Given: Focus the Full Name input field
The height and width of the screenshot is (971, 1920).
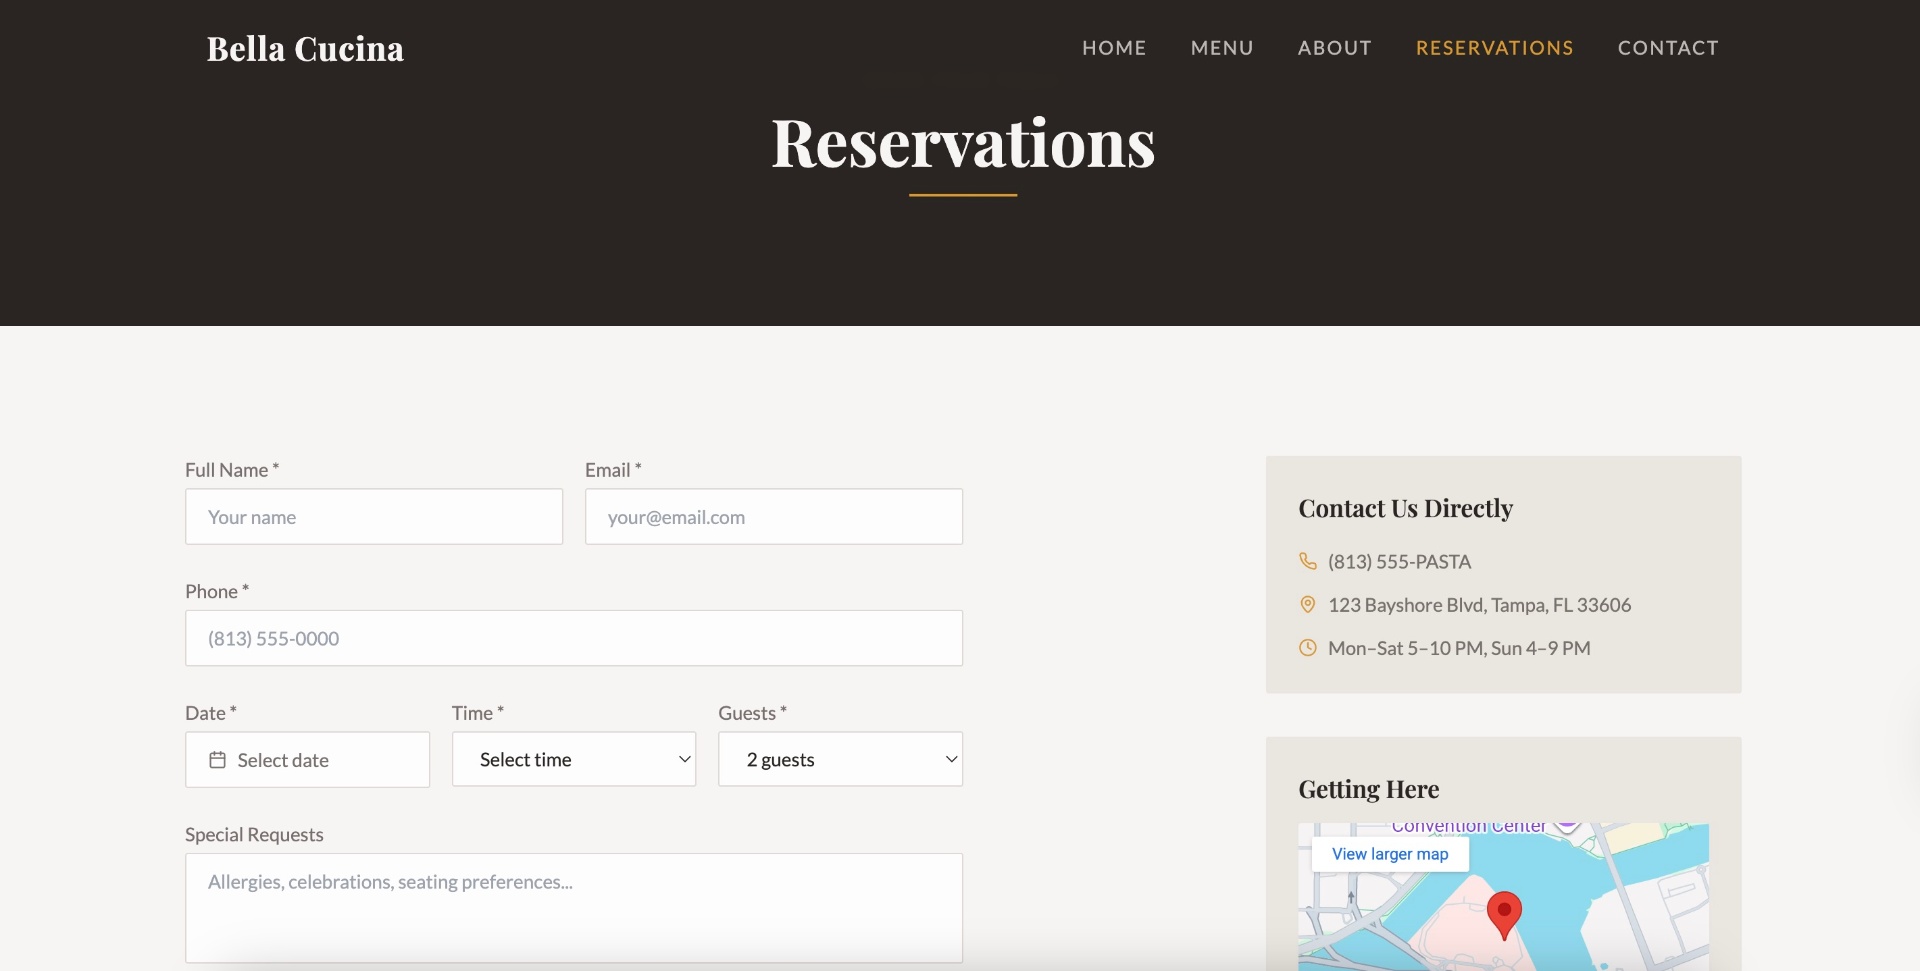Looking at the screenshot, I should pos(374,517).
